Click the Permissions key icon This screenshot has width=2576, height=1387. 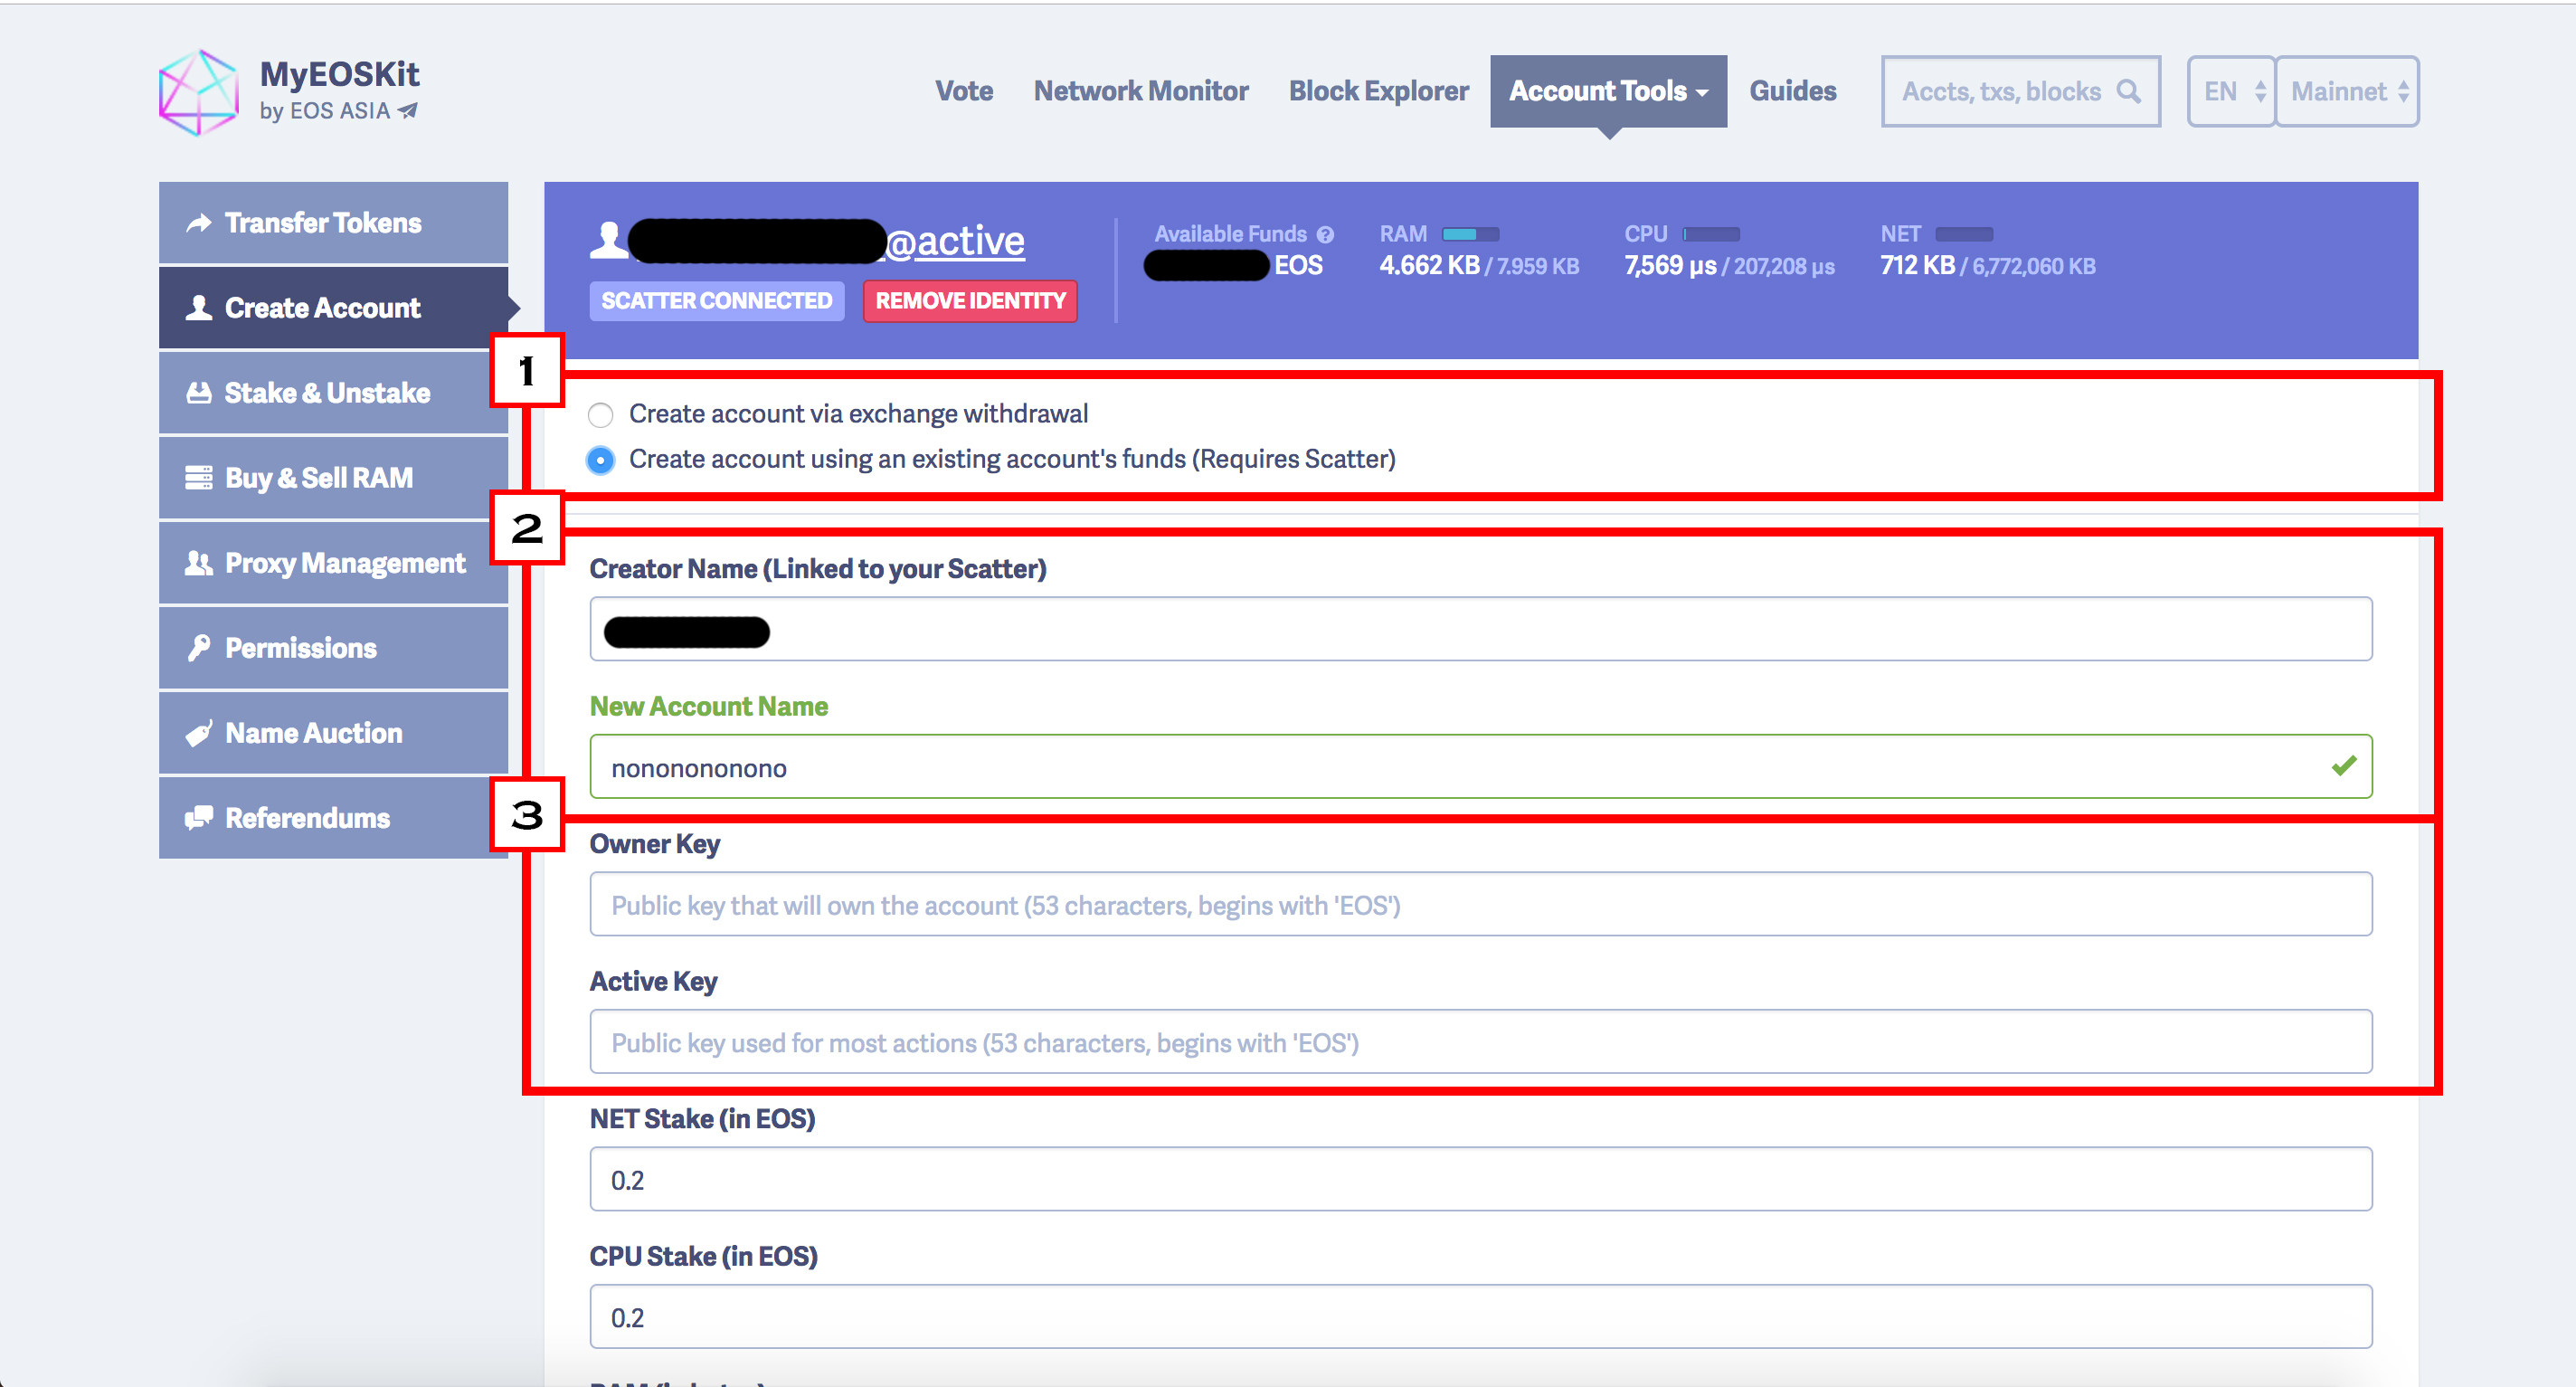pyautogui.click(x=199, y=648)
